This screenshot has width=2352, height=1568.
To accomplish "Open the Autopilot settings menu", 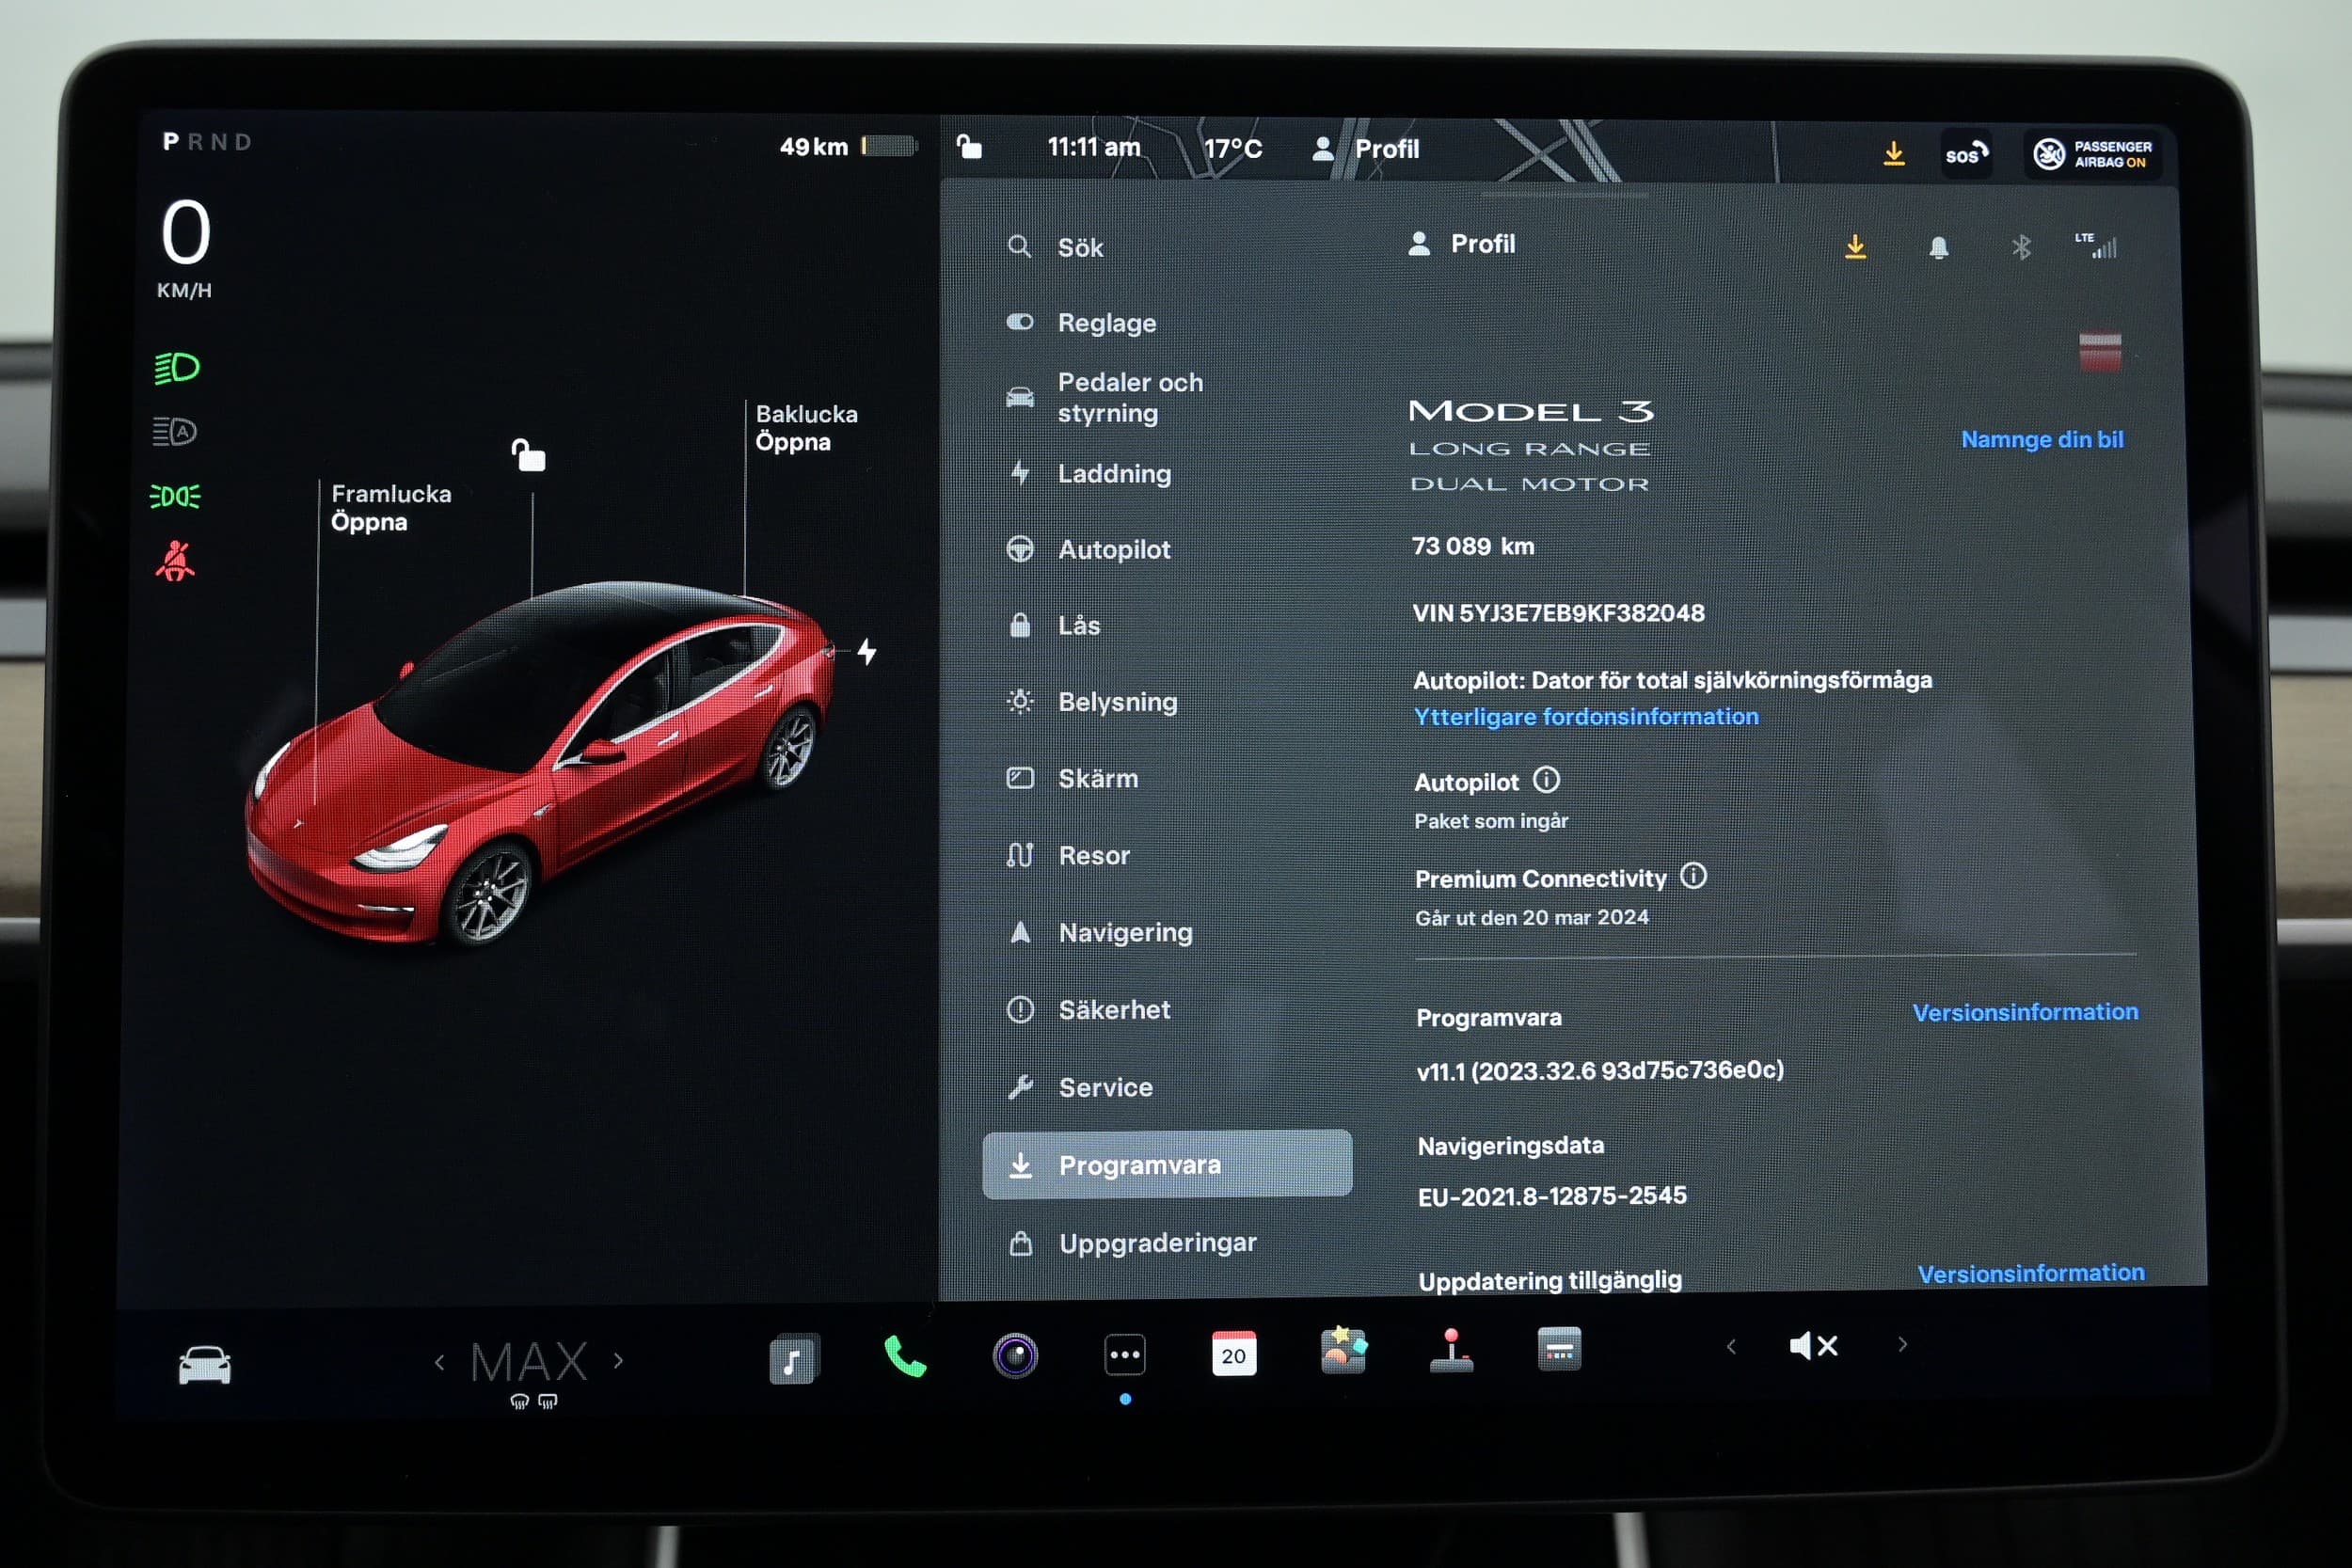I will pos(1088,549).
